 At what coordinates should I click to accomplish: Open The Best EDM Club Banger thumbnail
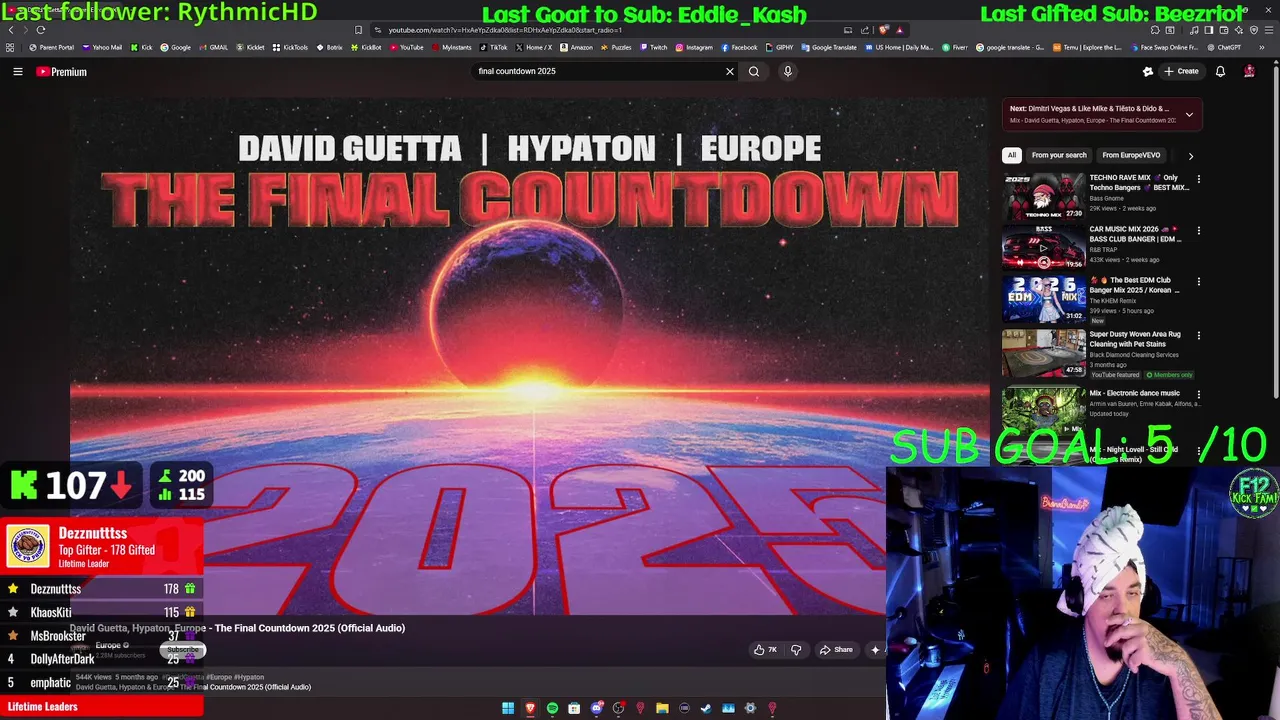coord(1044,299)
